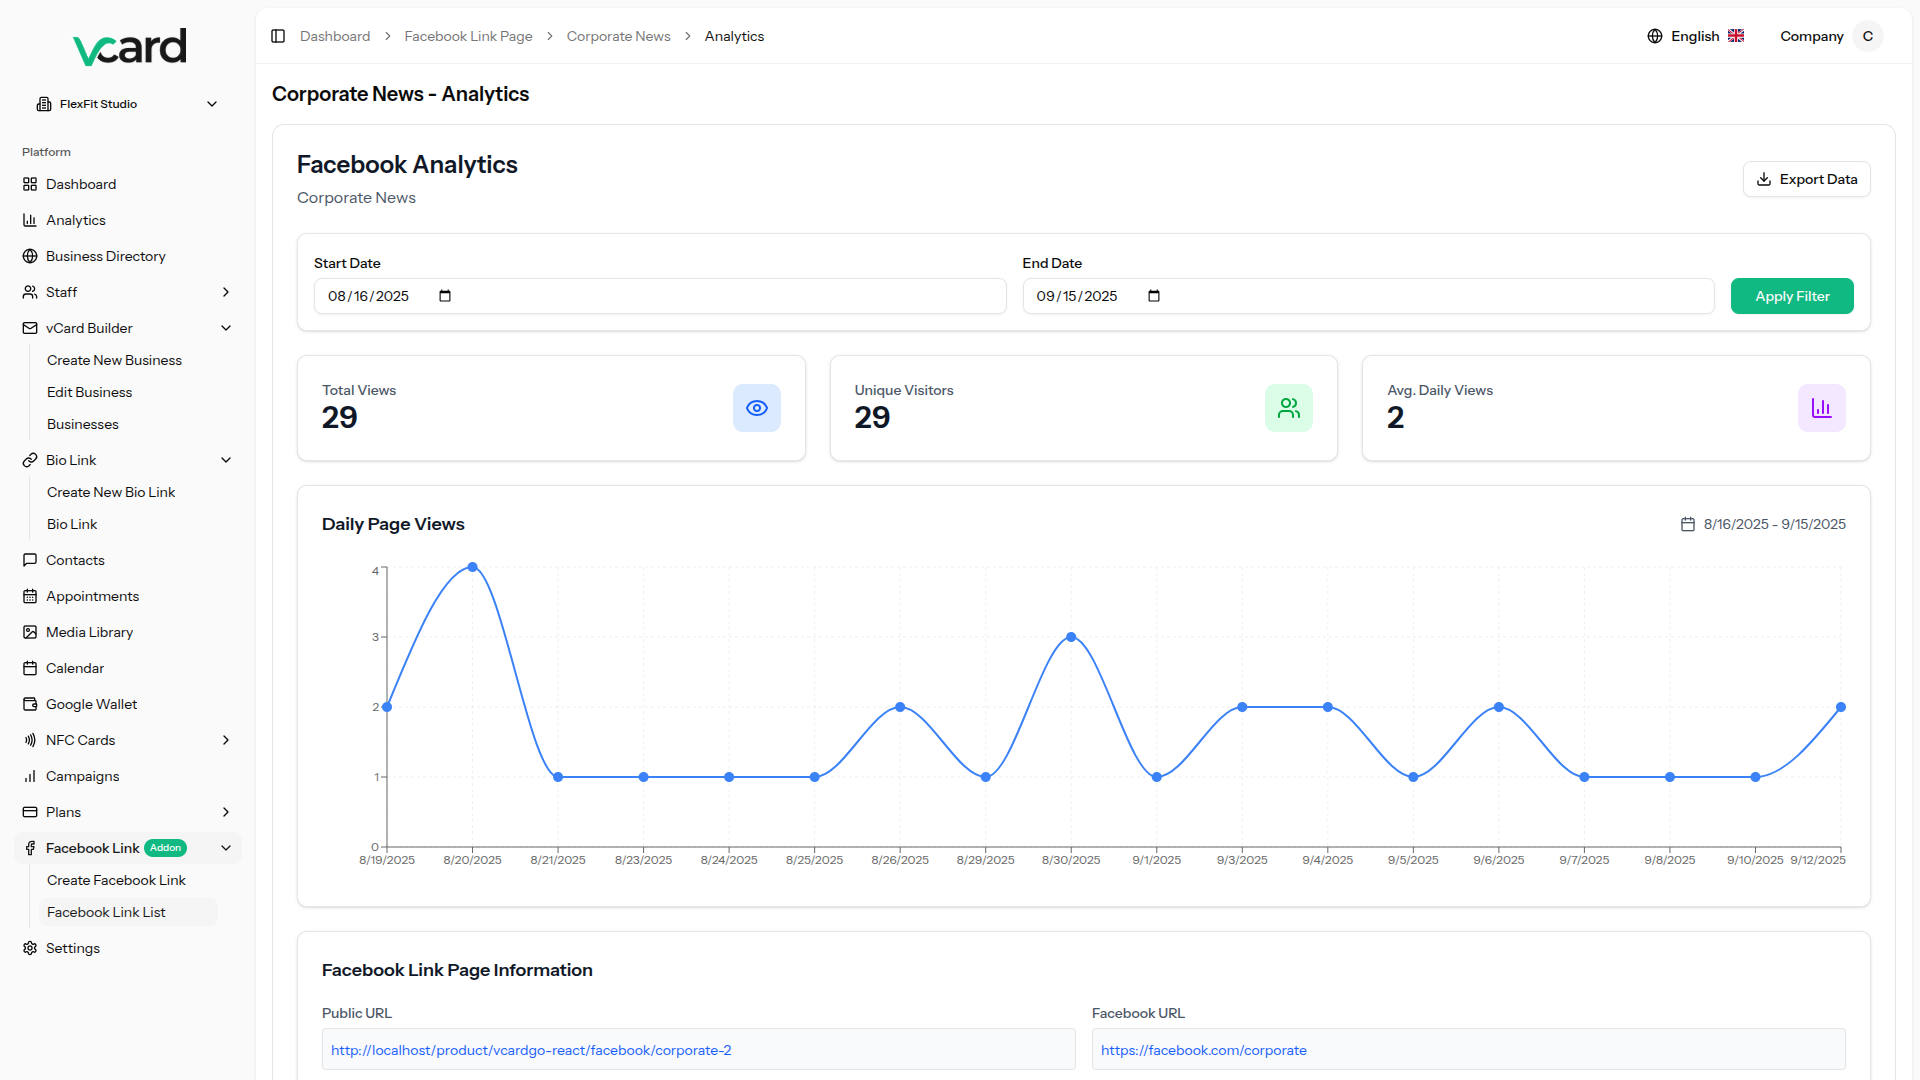Click the Business Directory globe icon

30,256
